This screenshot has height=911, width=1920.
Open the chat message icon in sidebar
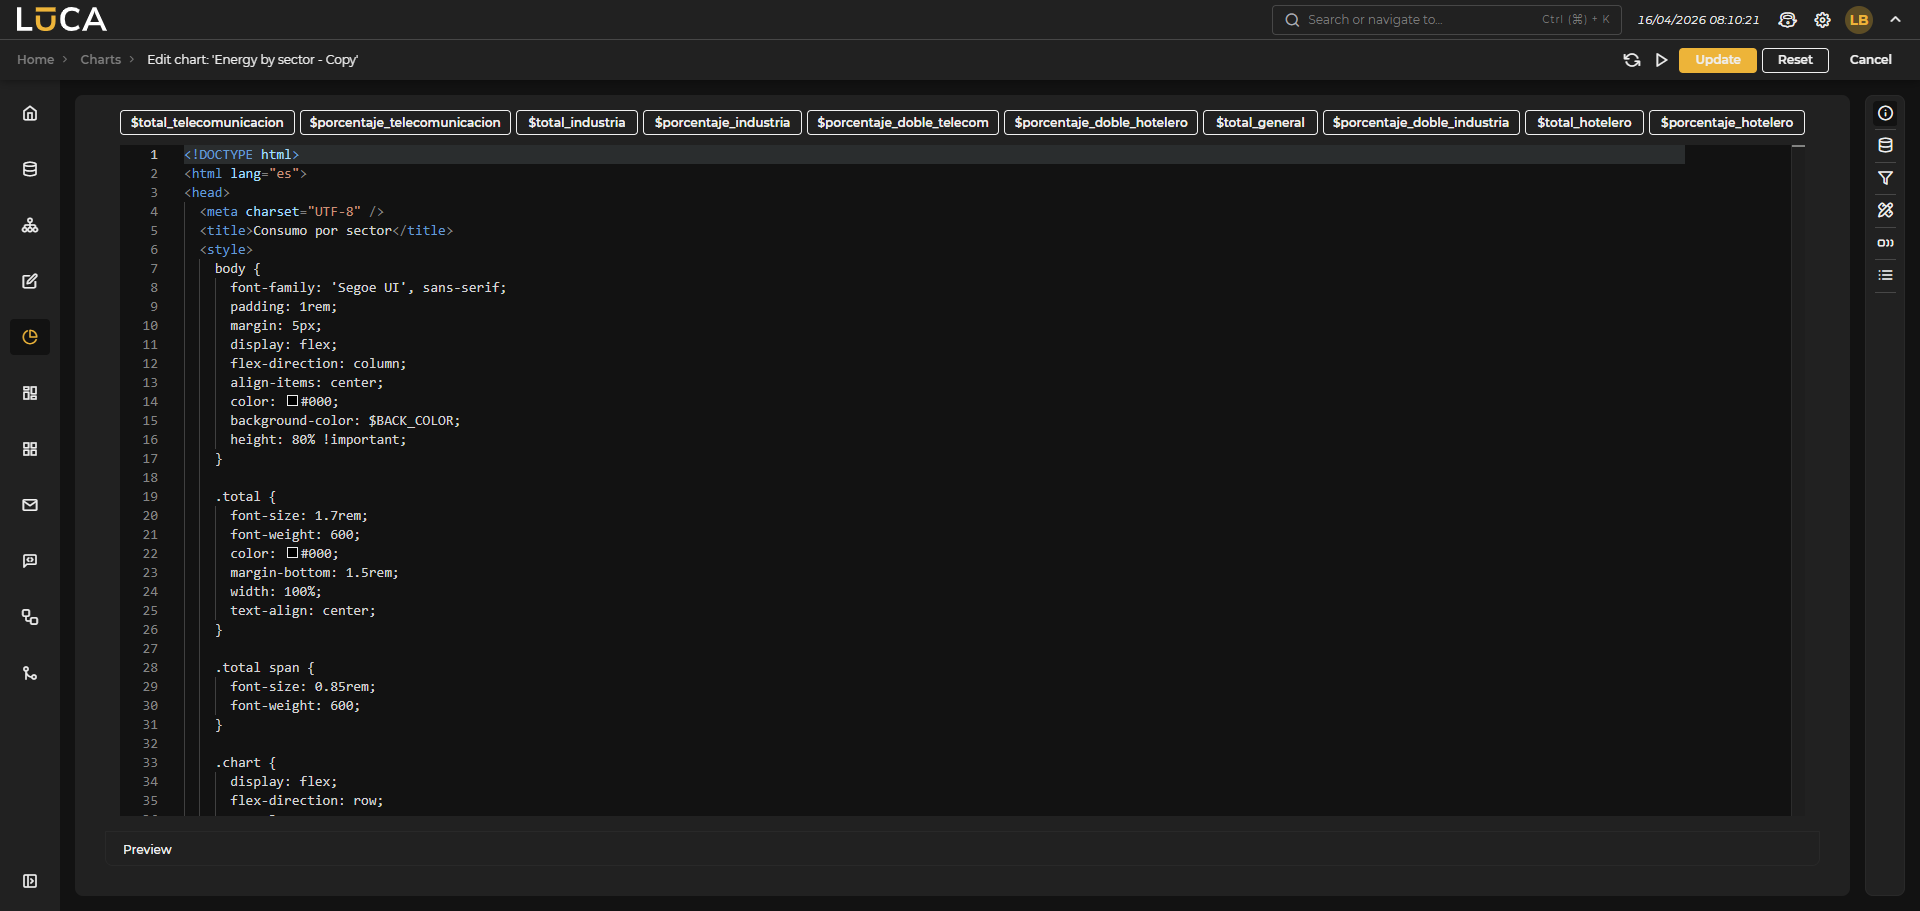[30, 561]
